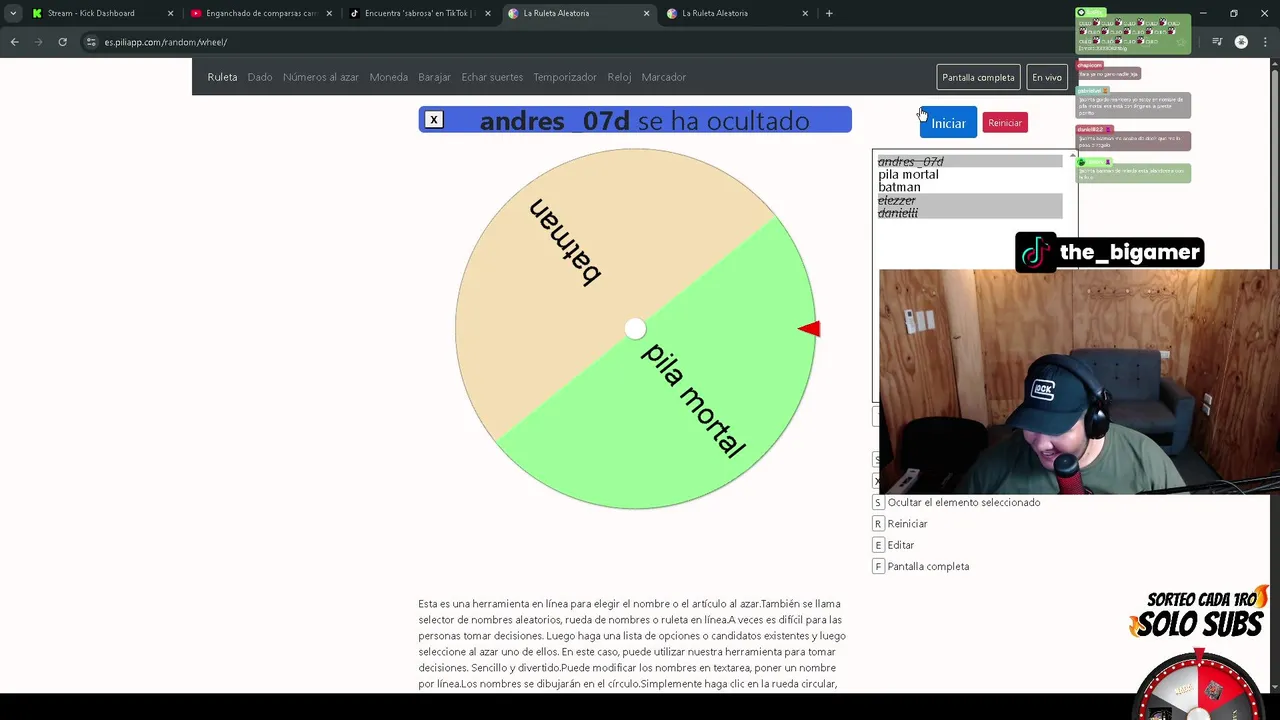Switch to the Enganchado de comparsas tab

(260, 13)
